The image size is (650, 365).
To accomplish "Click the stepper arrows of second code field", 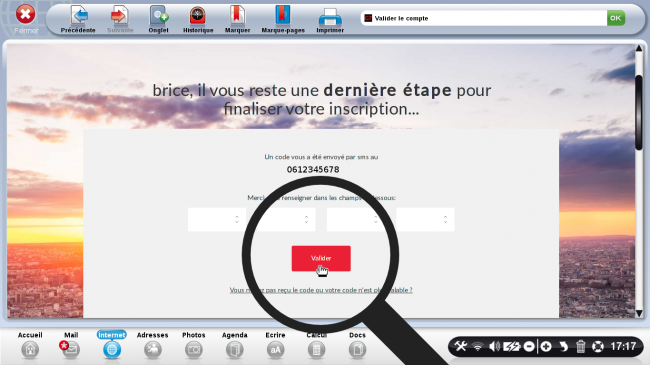I will [306, 219].
